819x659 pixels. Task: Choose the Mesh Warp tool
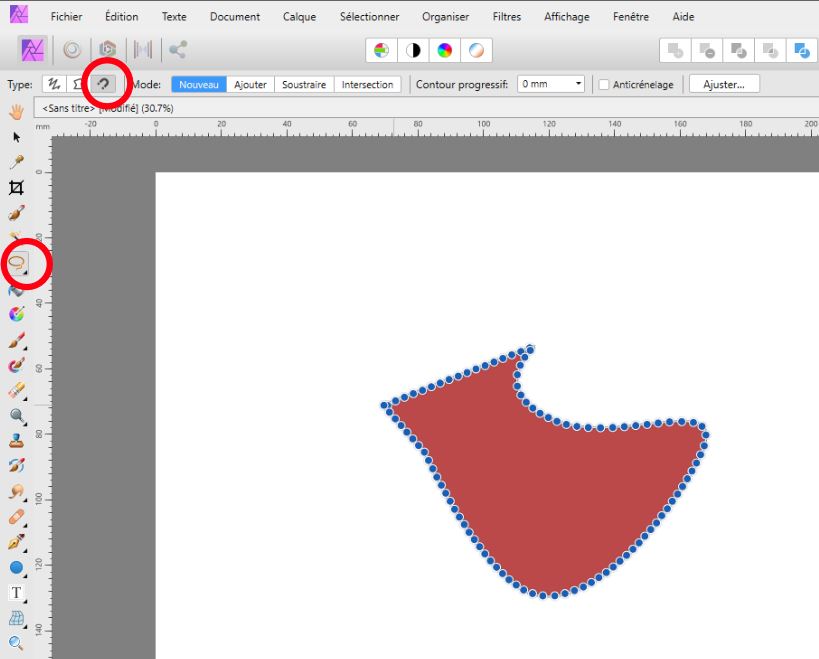tap(17, 618)
